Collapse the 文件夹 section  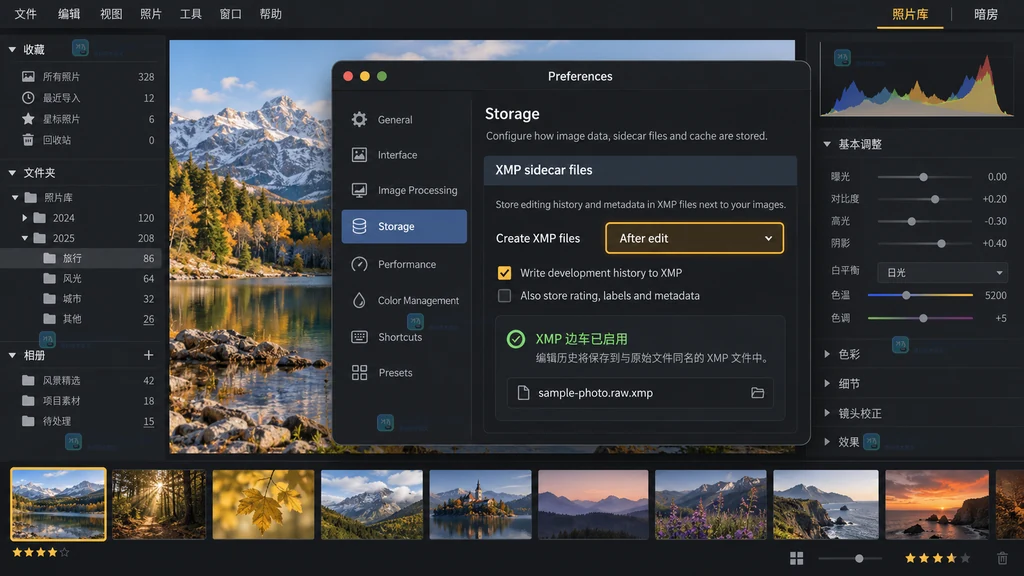coord(12,173)
